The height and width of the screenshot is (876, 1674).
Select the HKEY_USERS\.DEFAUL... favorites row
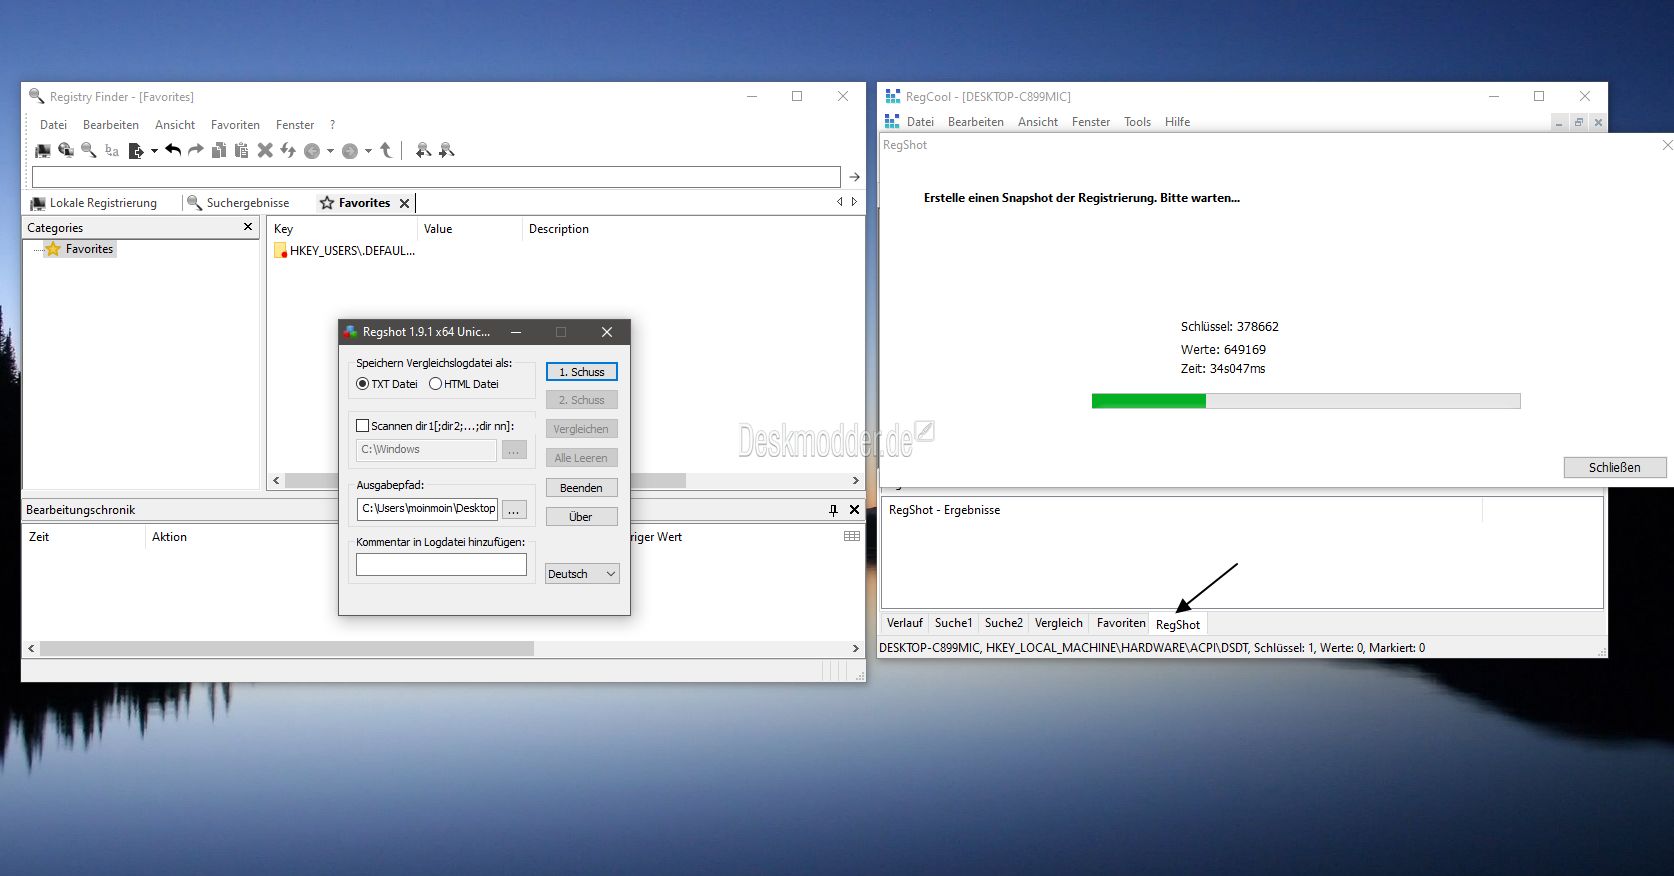pyautogui.click(x=344, y=251)
